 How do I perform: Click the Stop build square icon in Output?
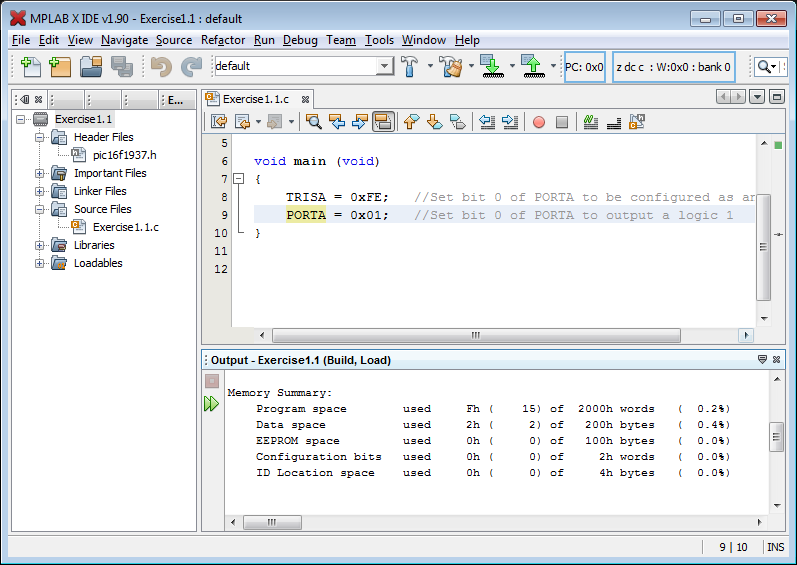pyautogui.click(x=212, y=381)
